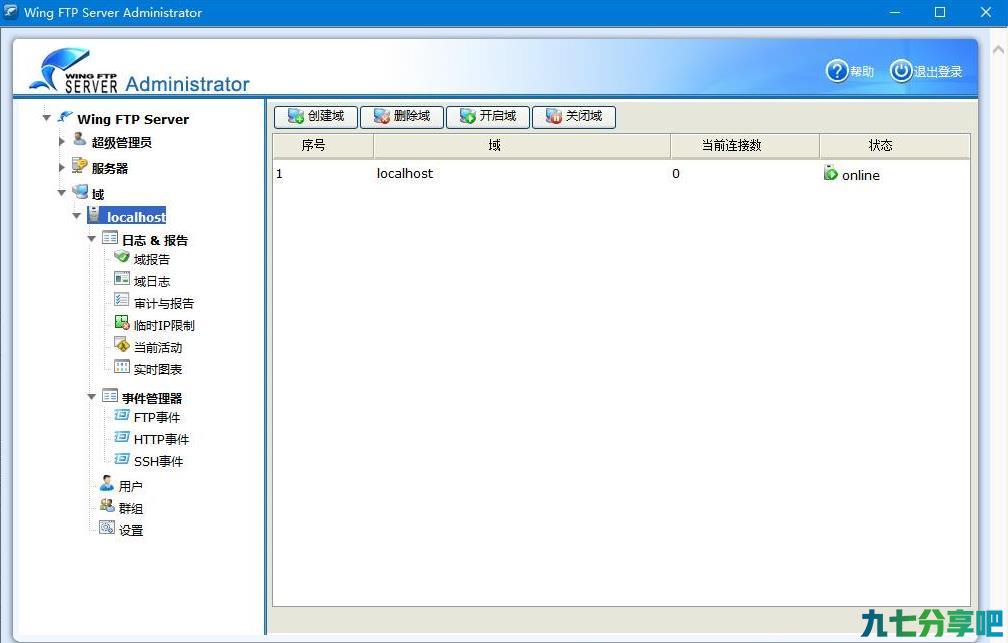Image resolution: width=1008 pixels, height=643 pixels.
Task: Click the 关闭域 stop domain button
Action: pyautogui.click(x=574, y=116)
